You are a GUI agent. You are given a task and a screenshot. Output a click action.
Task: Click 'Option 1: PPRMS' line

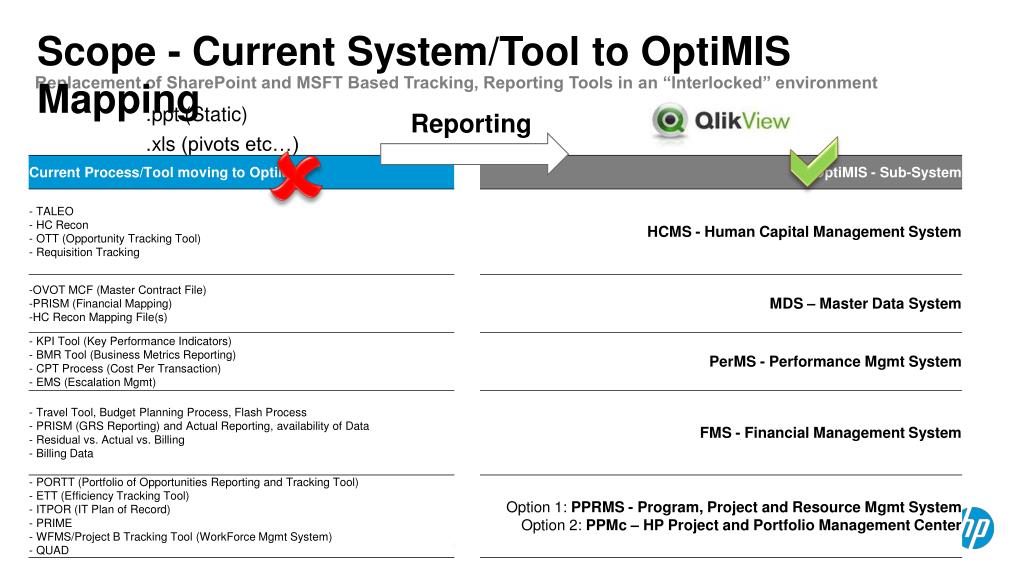733,507
